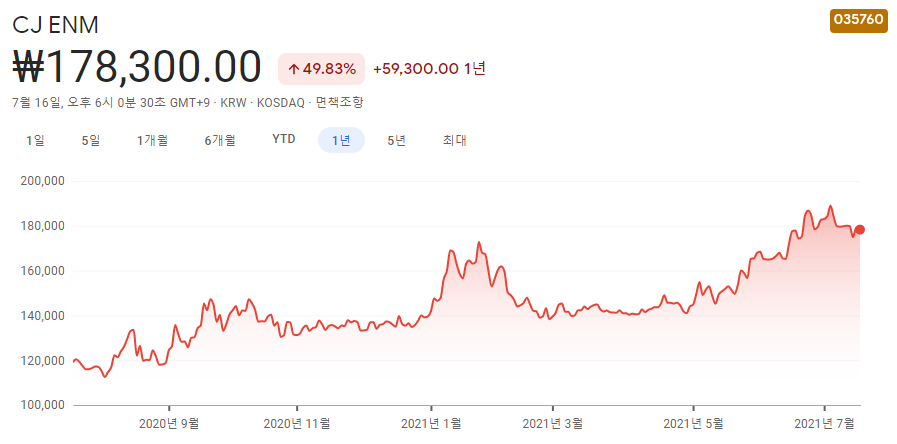
Task: Click the 49.83% change badge
Action: [322, 69]
